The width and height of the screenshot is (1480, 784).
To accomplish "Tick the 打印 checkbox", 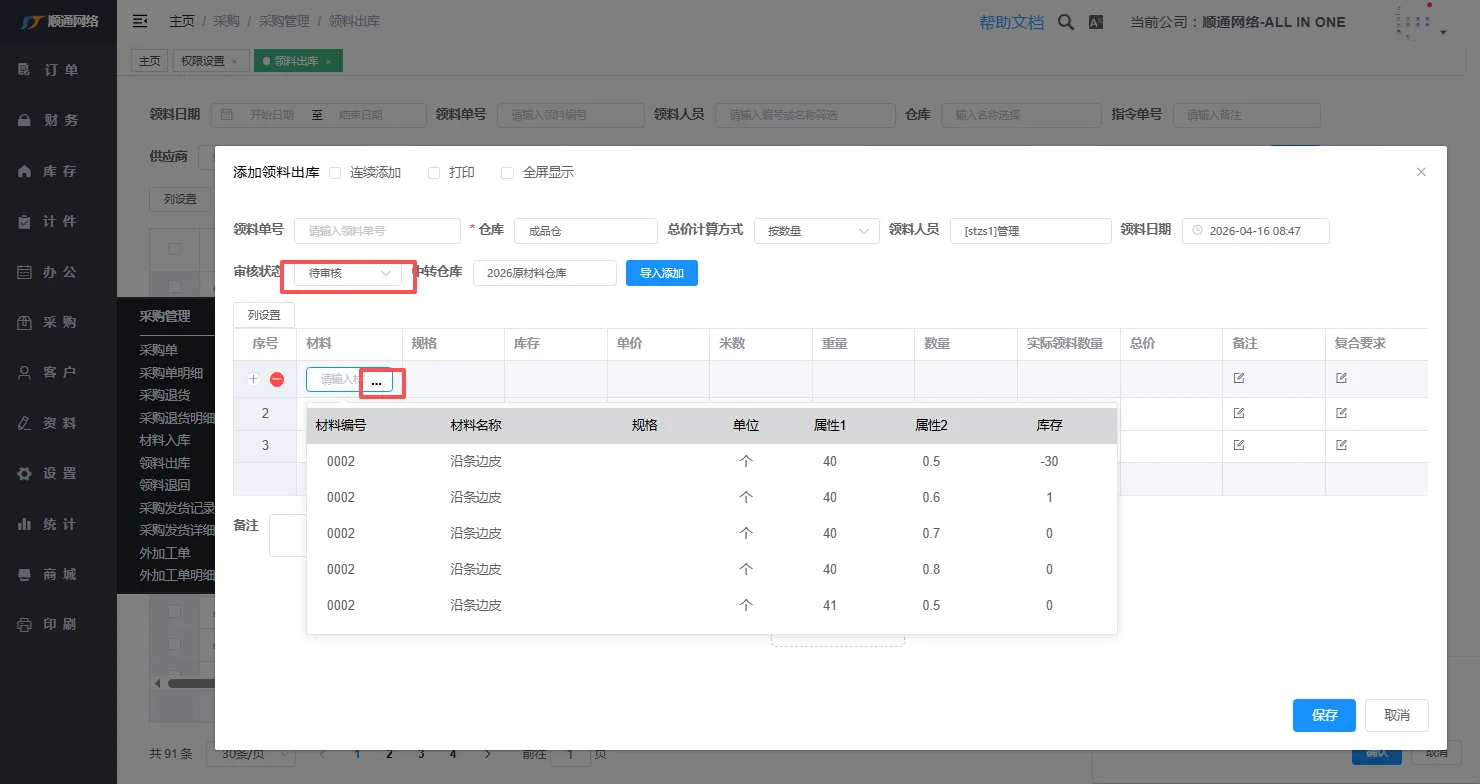I will [x=434, y=173].
